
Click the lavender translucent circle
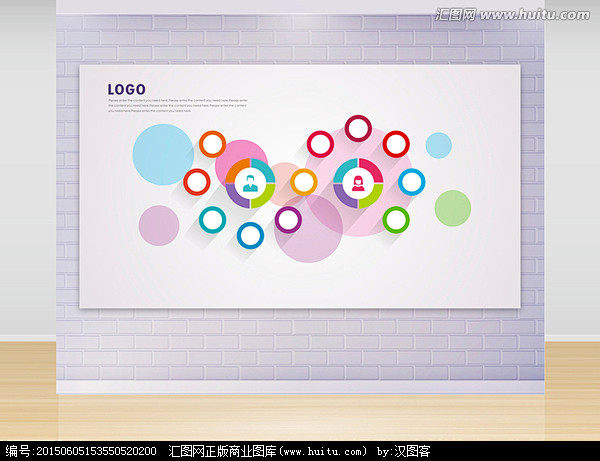click(158, 225)
